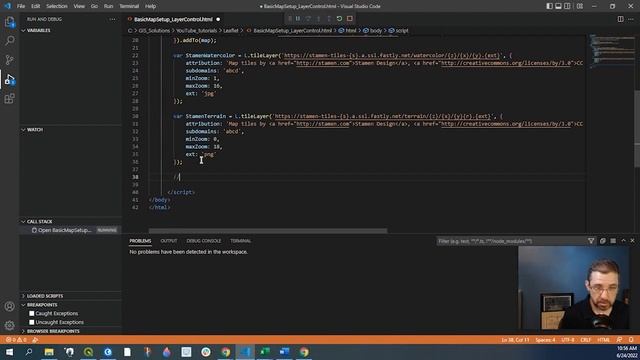Switch to the Output panel tab
Image resolution: width=640 pixels, height=360 pixels.
(169, 241)
